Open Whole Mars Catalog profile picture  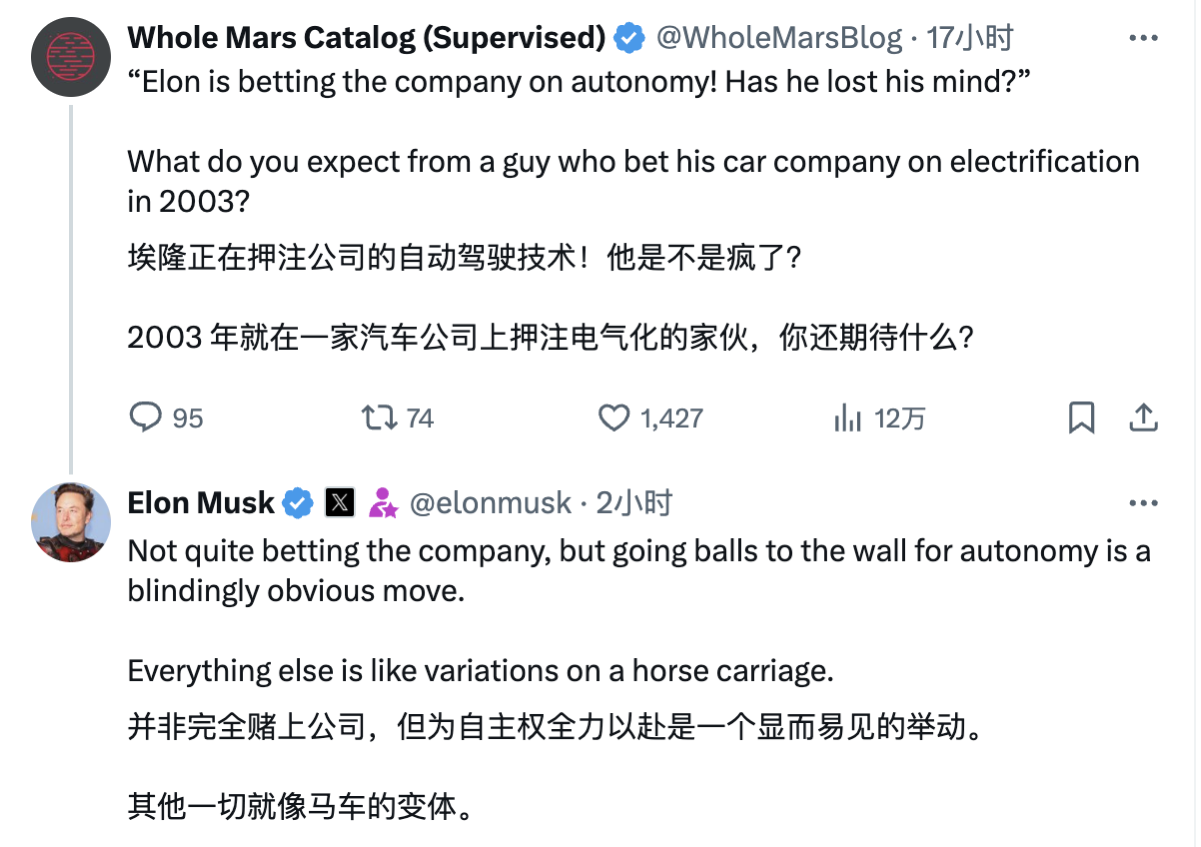click(71, 55)
